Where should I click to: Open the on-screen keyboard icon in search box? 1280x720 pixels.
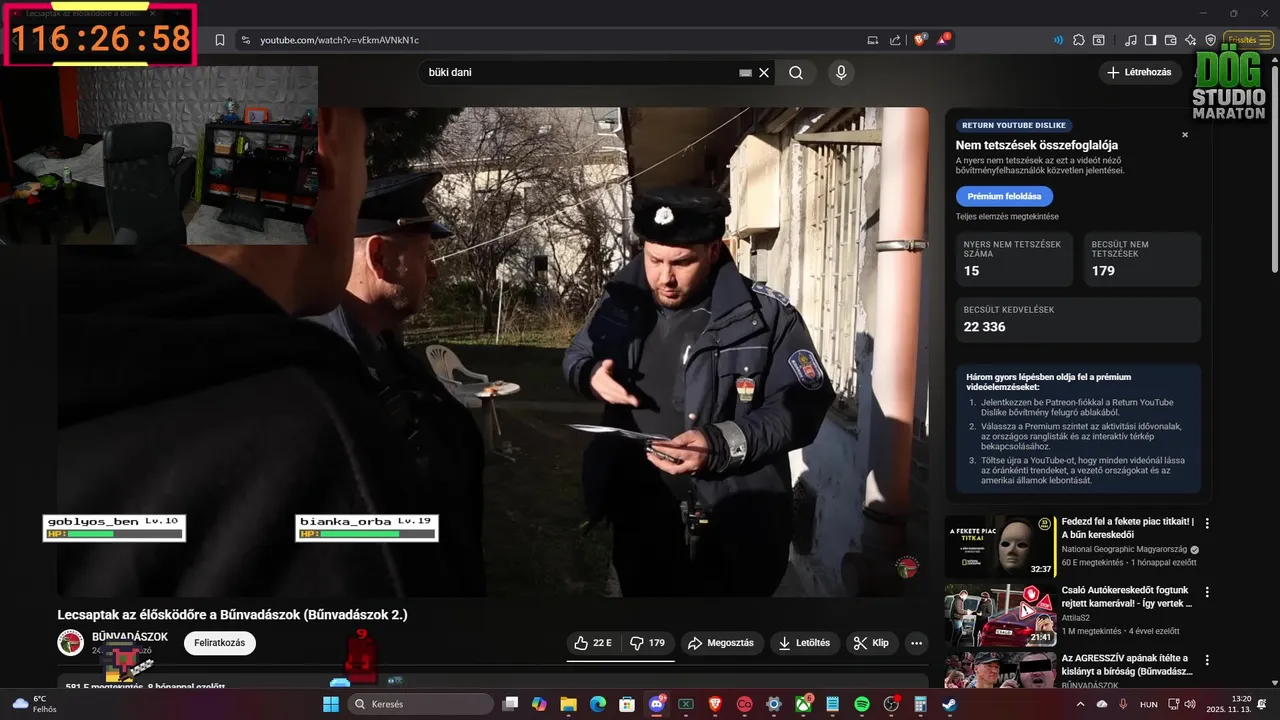click(745, 72)
